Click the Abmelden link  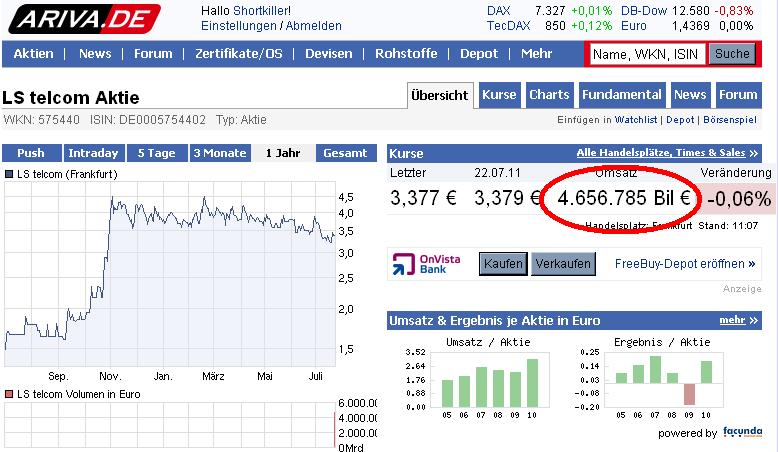coord(314,26)
